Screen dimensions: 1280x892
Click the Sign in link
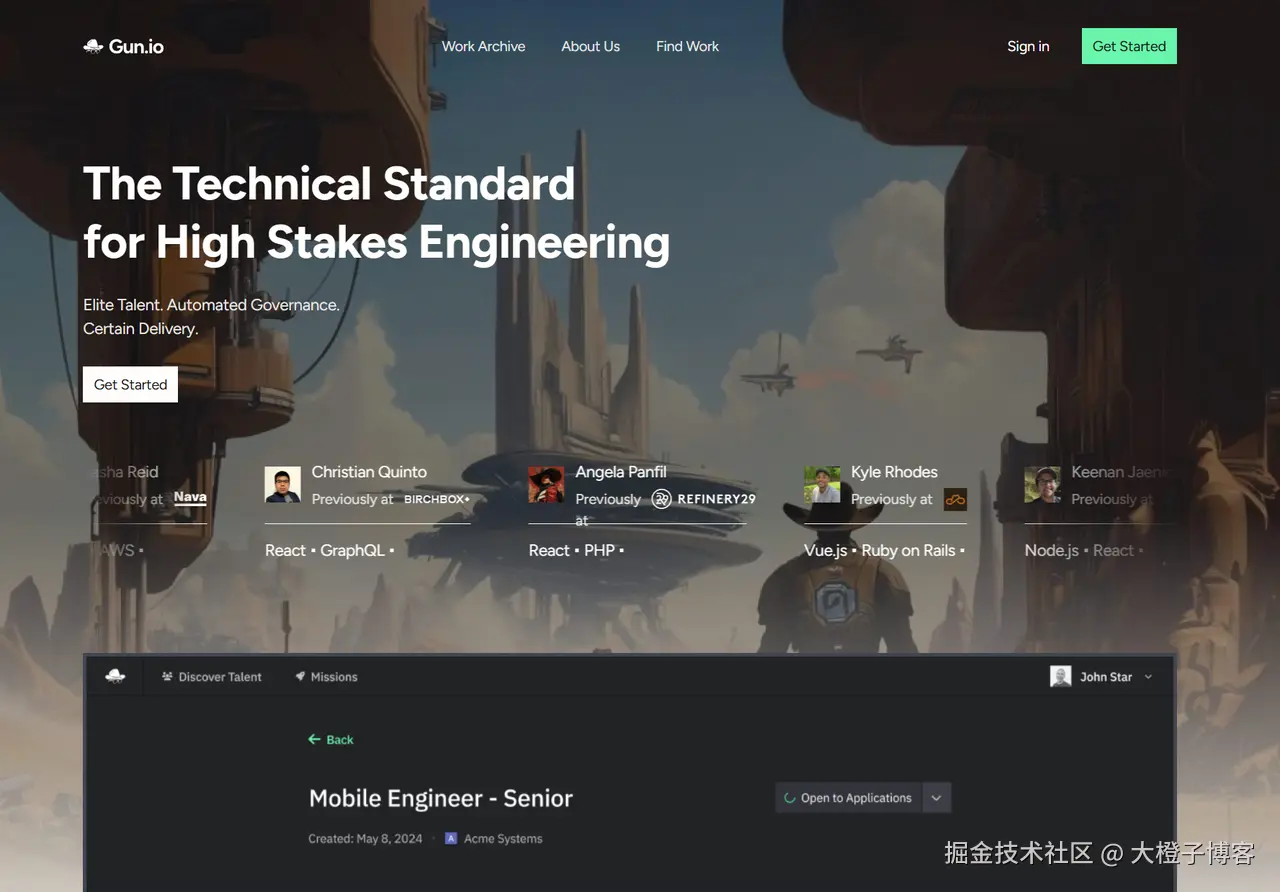1028,46
